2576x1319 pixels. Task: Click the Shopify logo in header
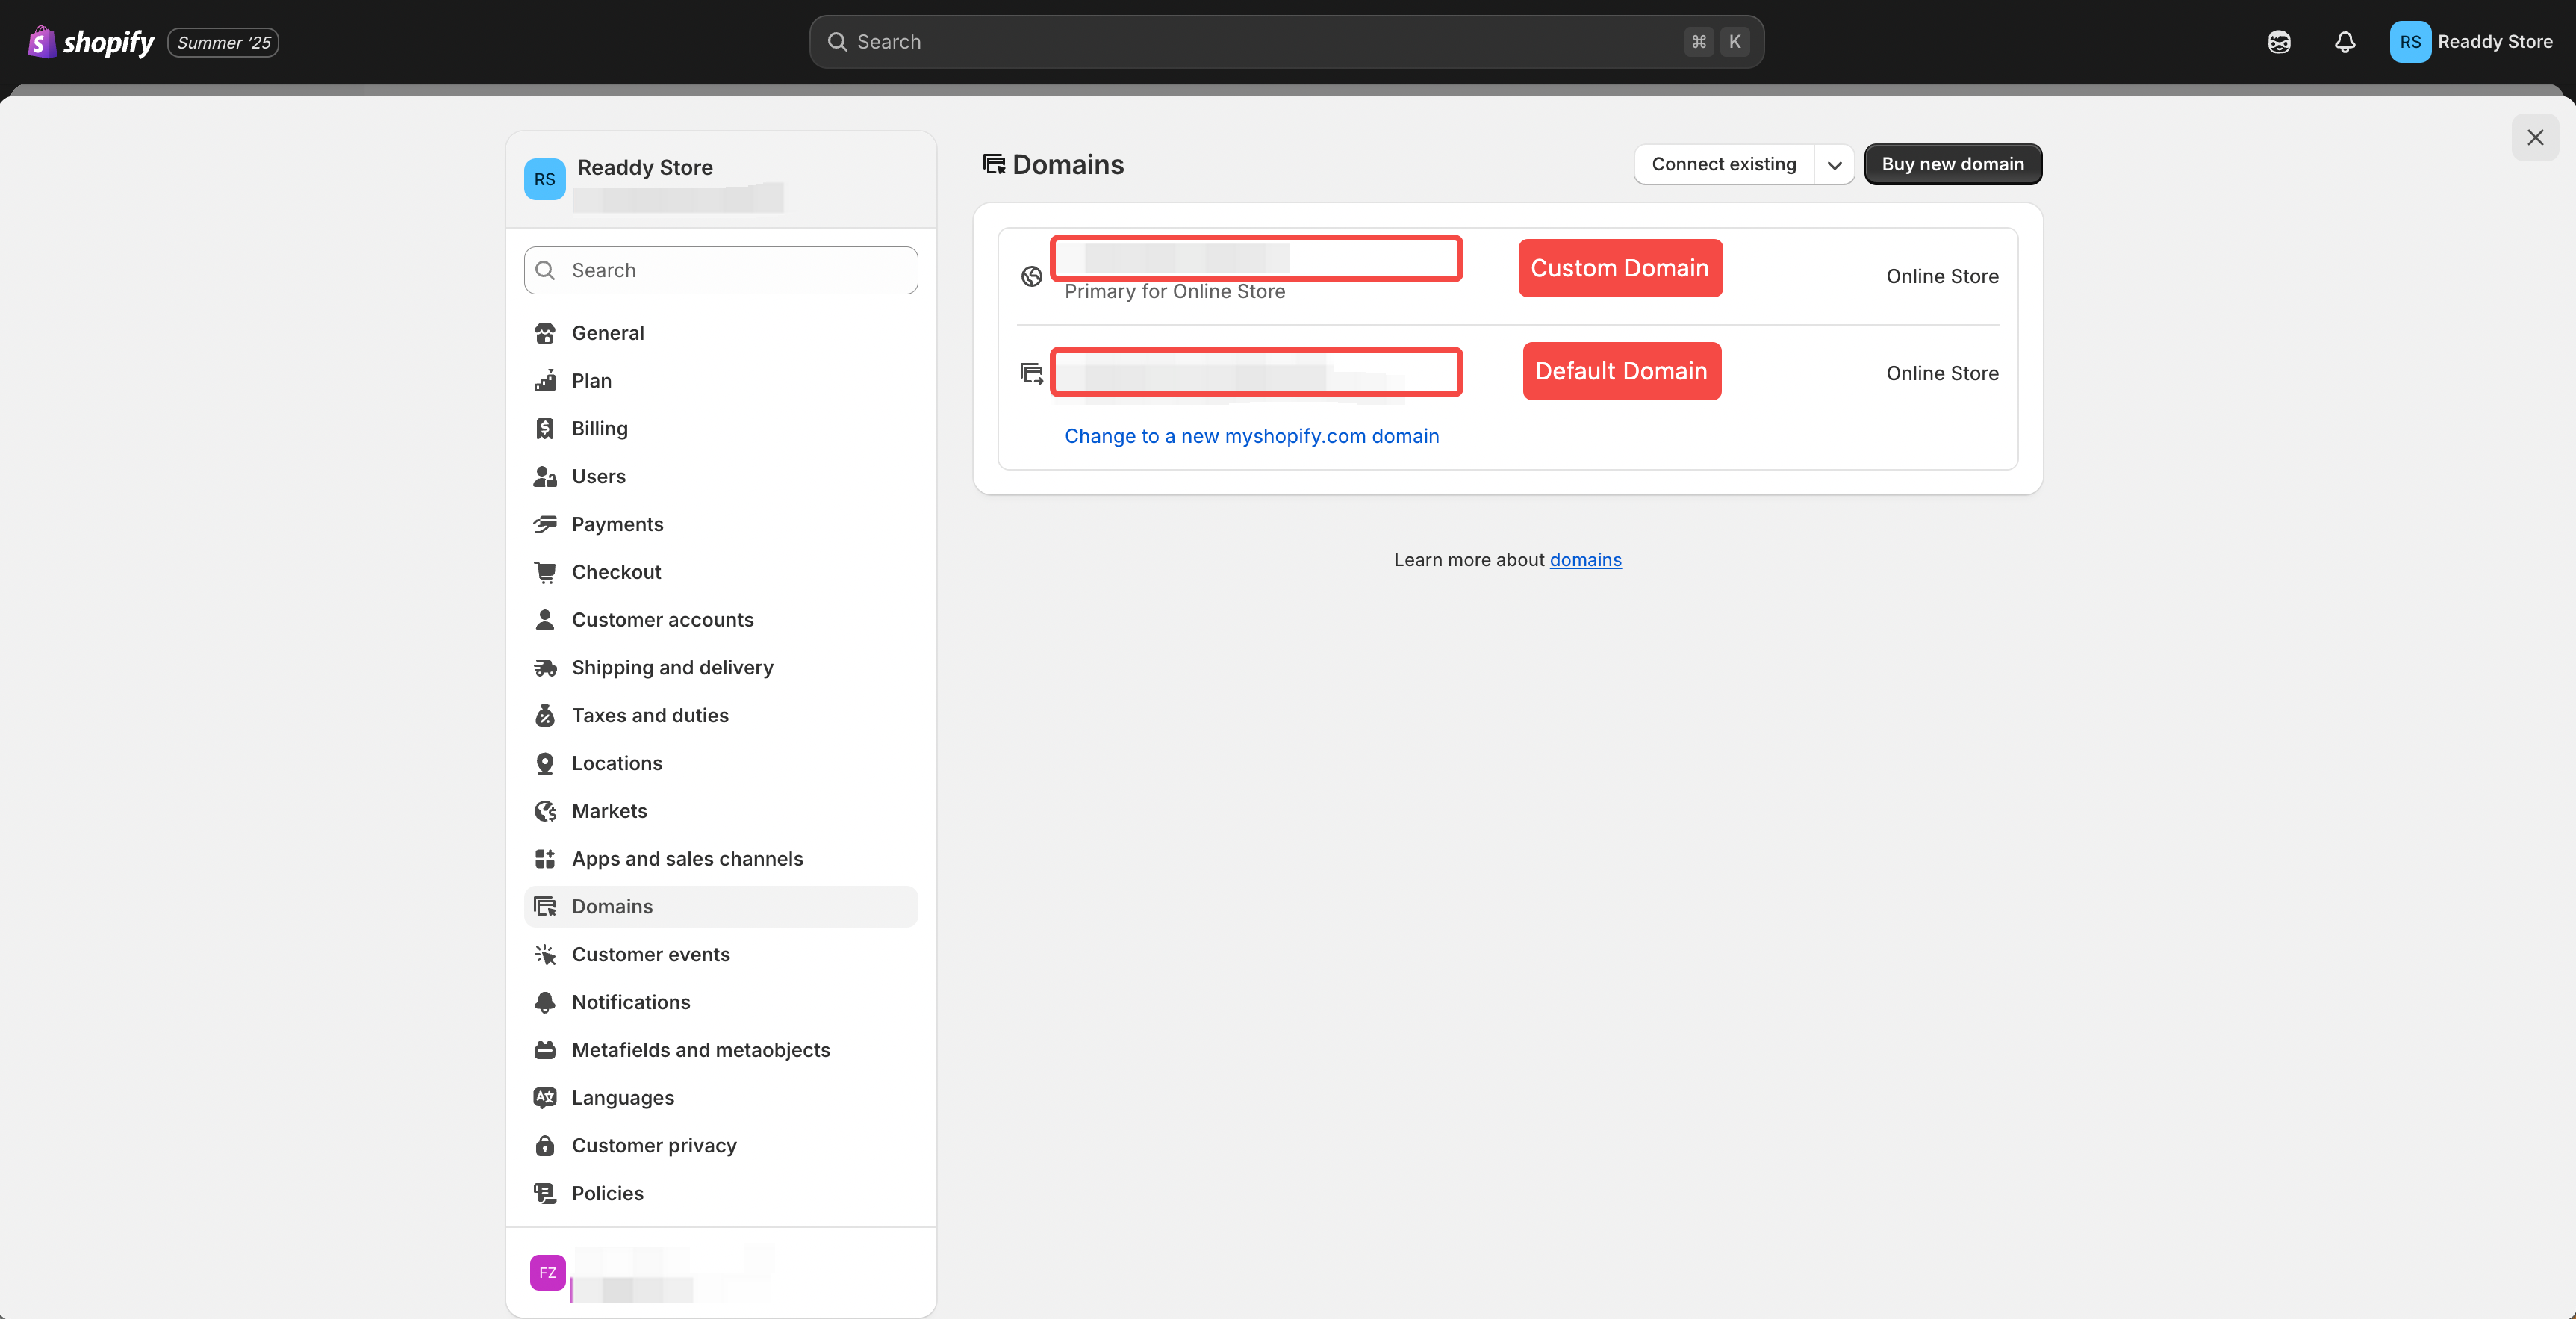point(91,42)
